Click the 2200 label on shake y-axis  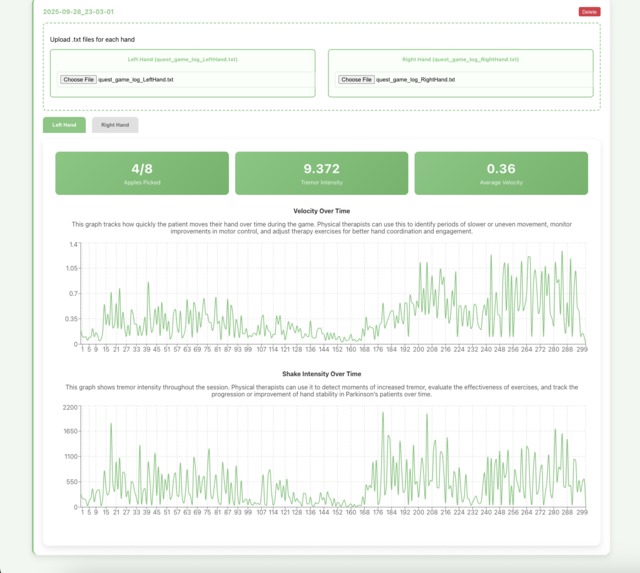pos(70,407)
